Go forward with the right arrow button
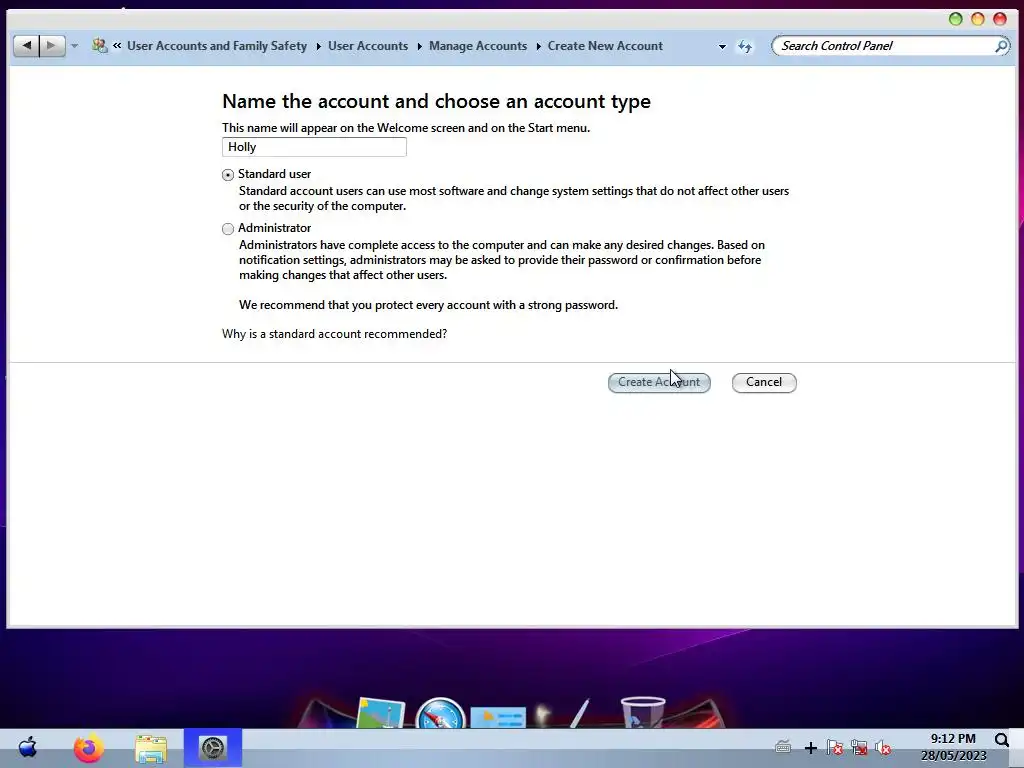The width and height of the screenshot is (1024, 768). [x=52, y=46]
